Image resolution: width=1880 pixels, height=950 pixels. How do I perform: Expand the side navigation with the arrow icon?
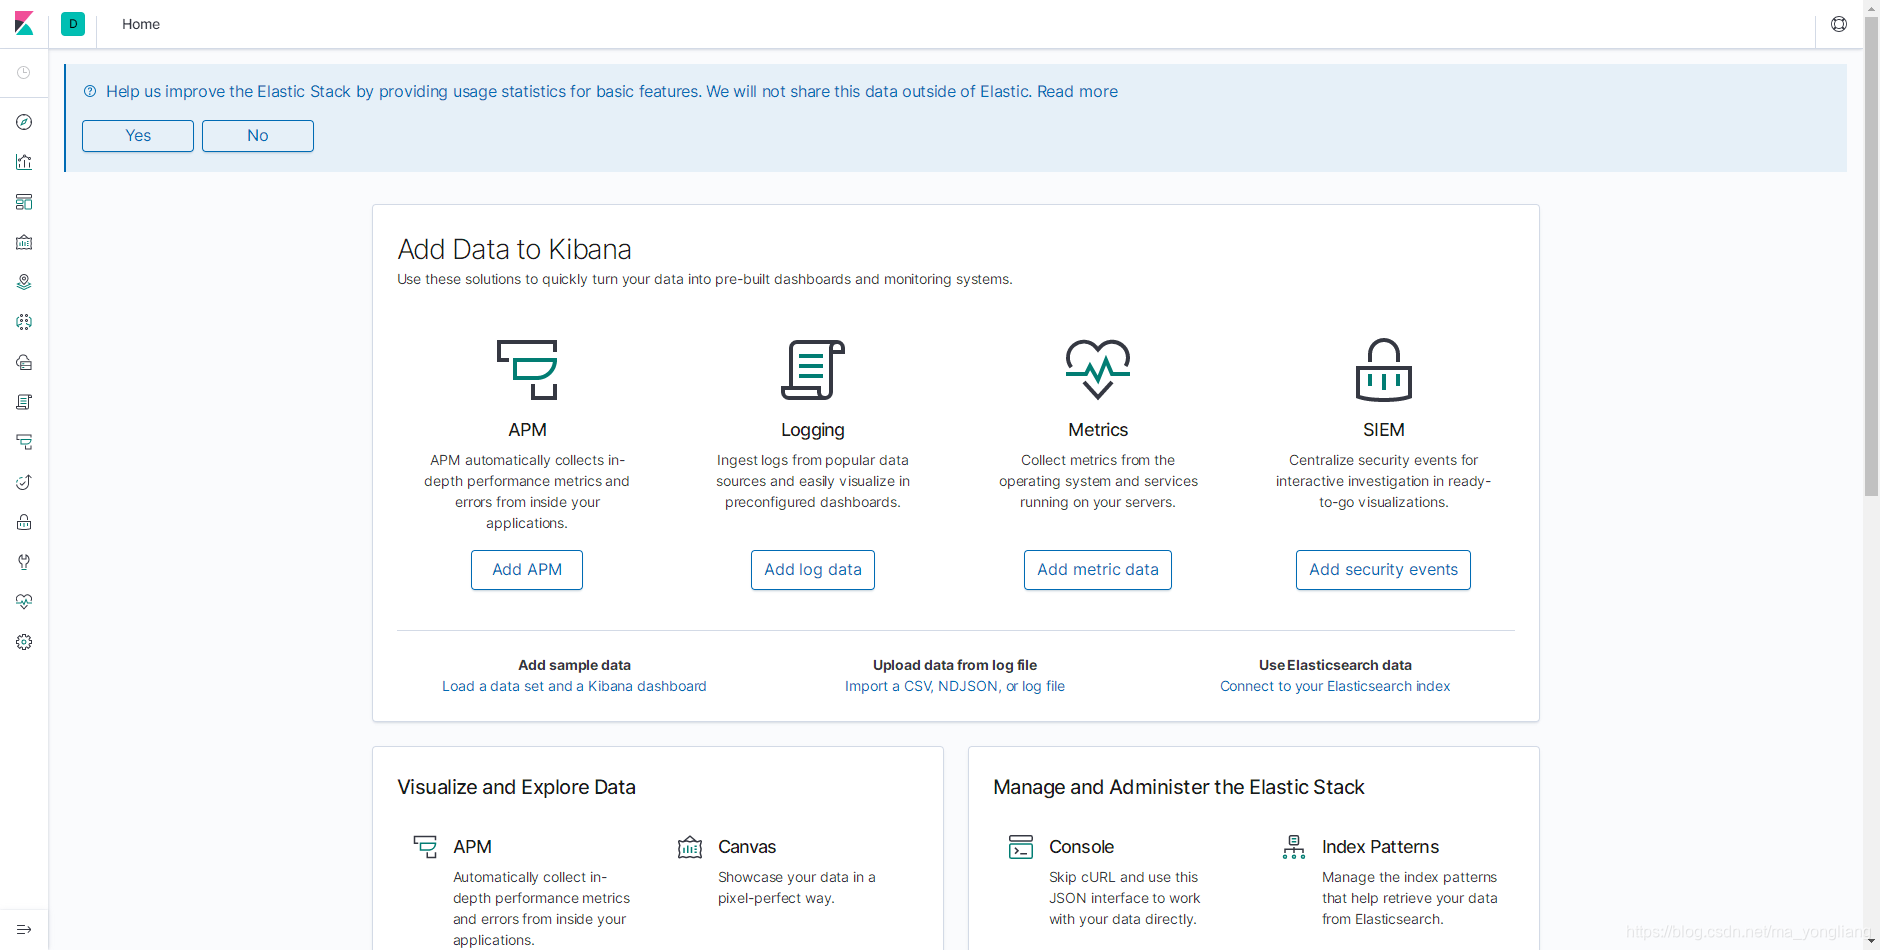(24, 929)
